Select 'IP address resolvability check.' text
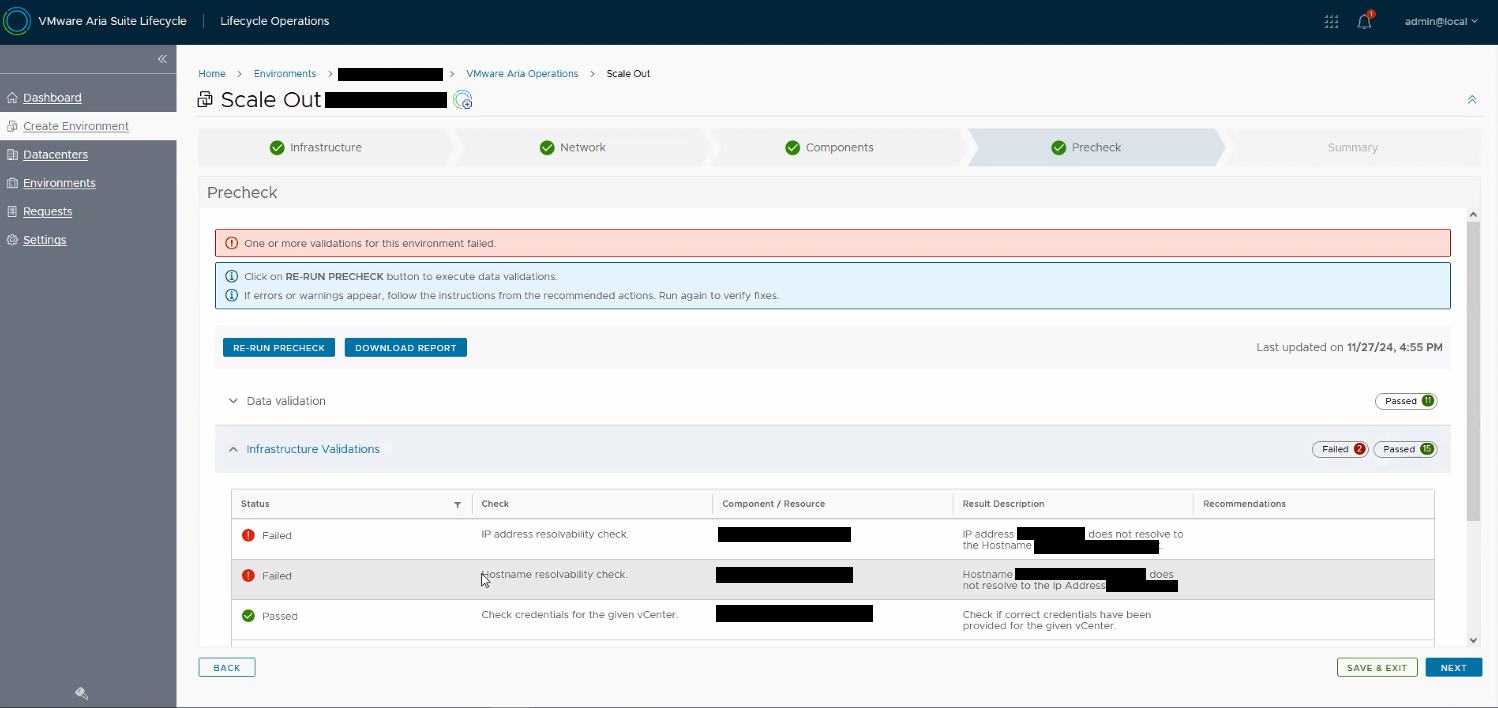This screenshot has width=1498, height=708. 555,534
